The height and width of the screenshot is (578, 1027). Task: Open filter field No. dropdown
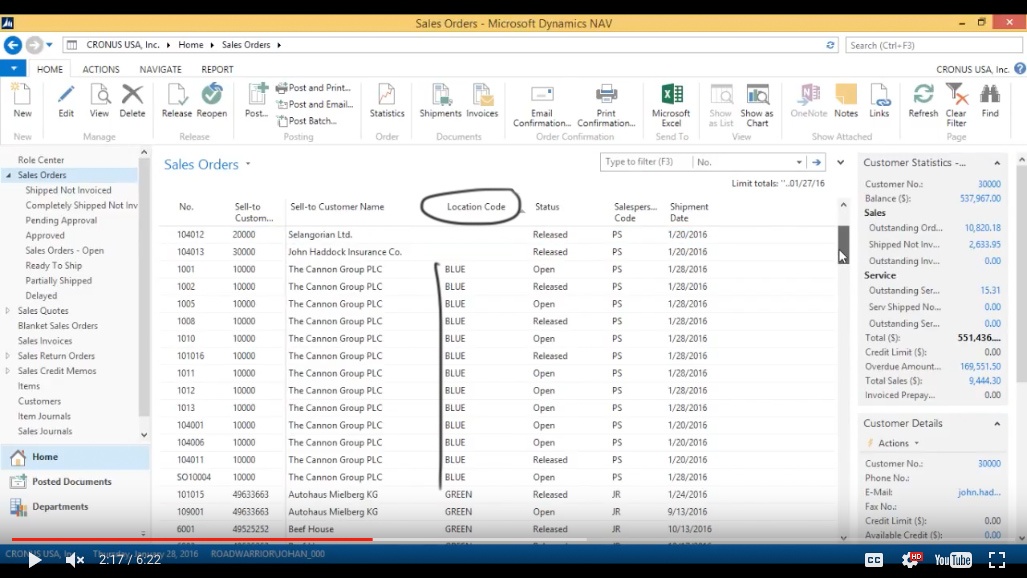(798, 162)
